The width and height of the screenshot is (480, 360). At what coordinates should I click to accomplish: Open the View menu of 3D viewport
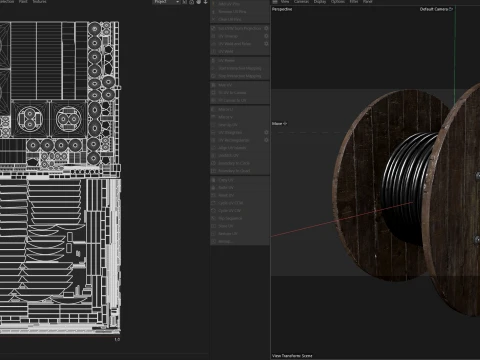click(284, 2)
